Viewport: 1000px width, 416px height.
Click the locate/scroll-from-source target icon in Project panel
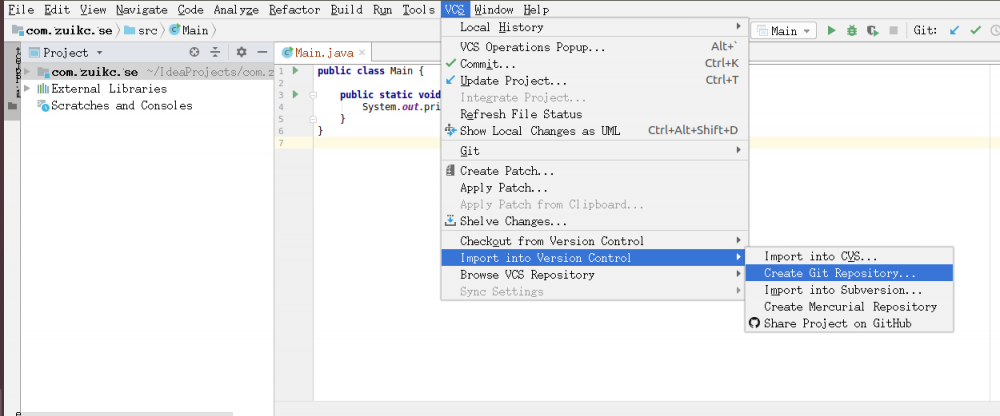coord(195,52)
